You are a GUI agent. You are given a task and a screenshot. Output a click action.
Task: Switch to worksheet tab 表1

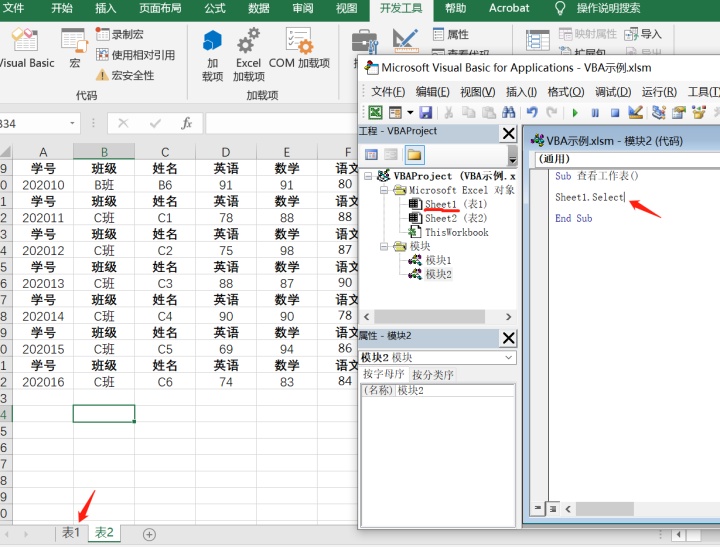[71, 533]
